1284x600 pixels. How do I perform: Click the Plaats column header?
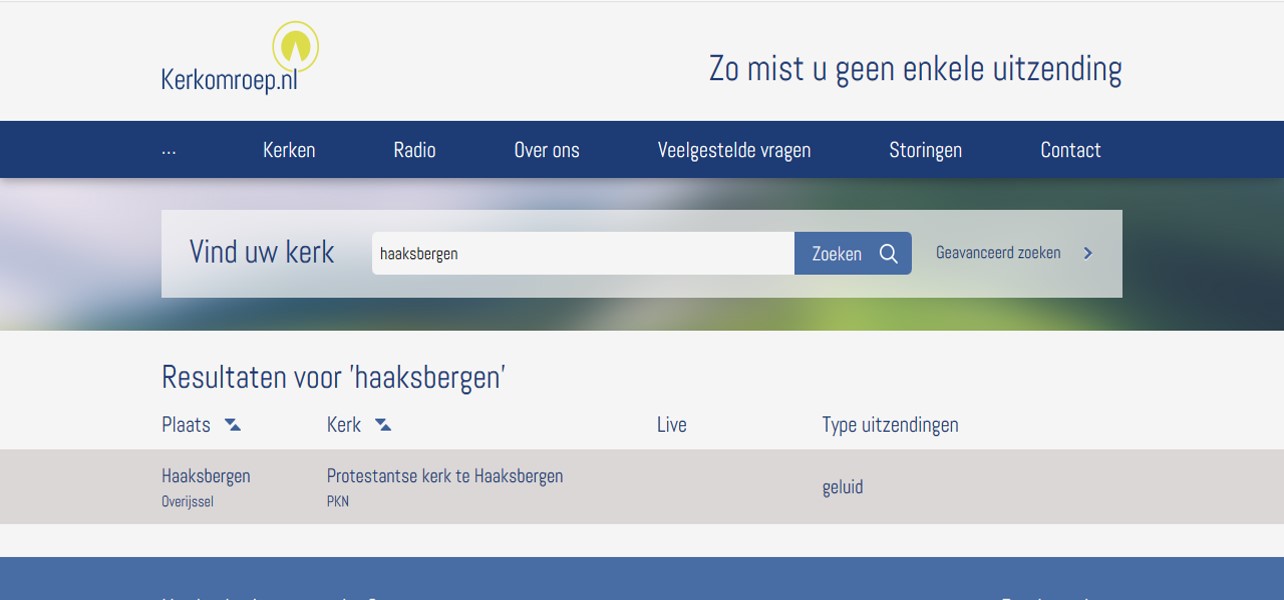coord(186,425)
